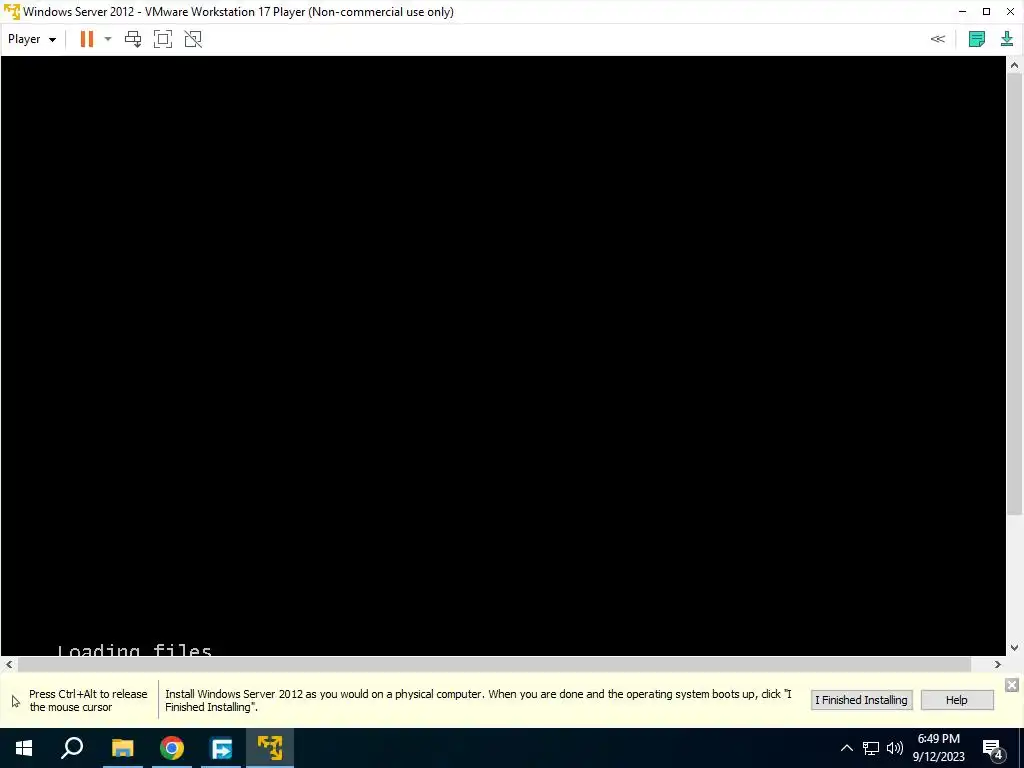1024x768 pixels.
Task: Open the green notes/message log icon
Action: pyautogui.click(x=976, y=39)
